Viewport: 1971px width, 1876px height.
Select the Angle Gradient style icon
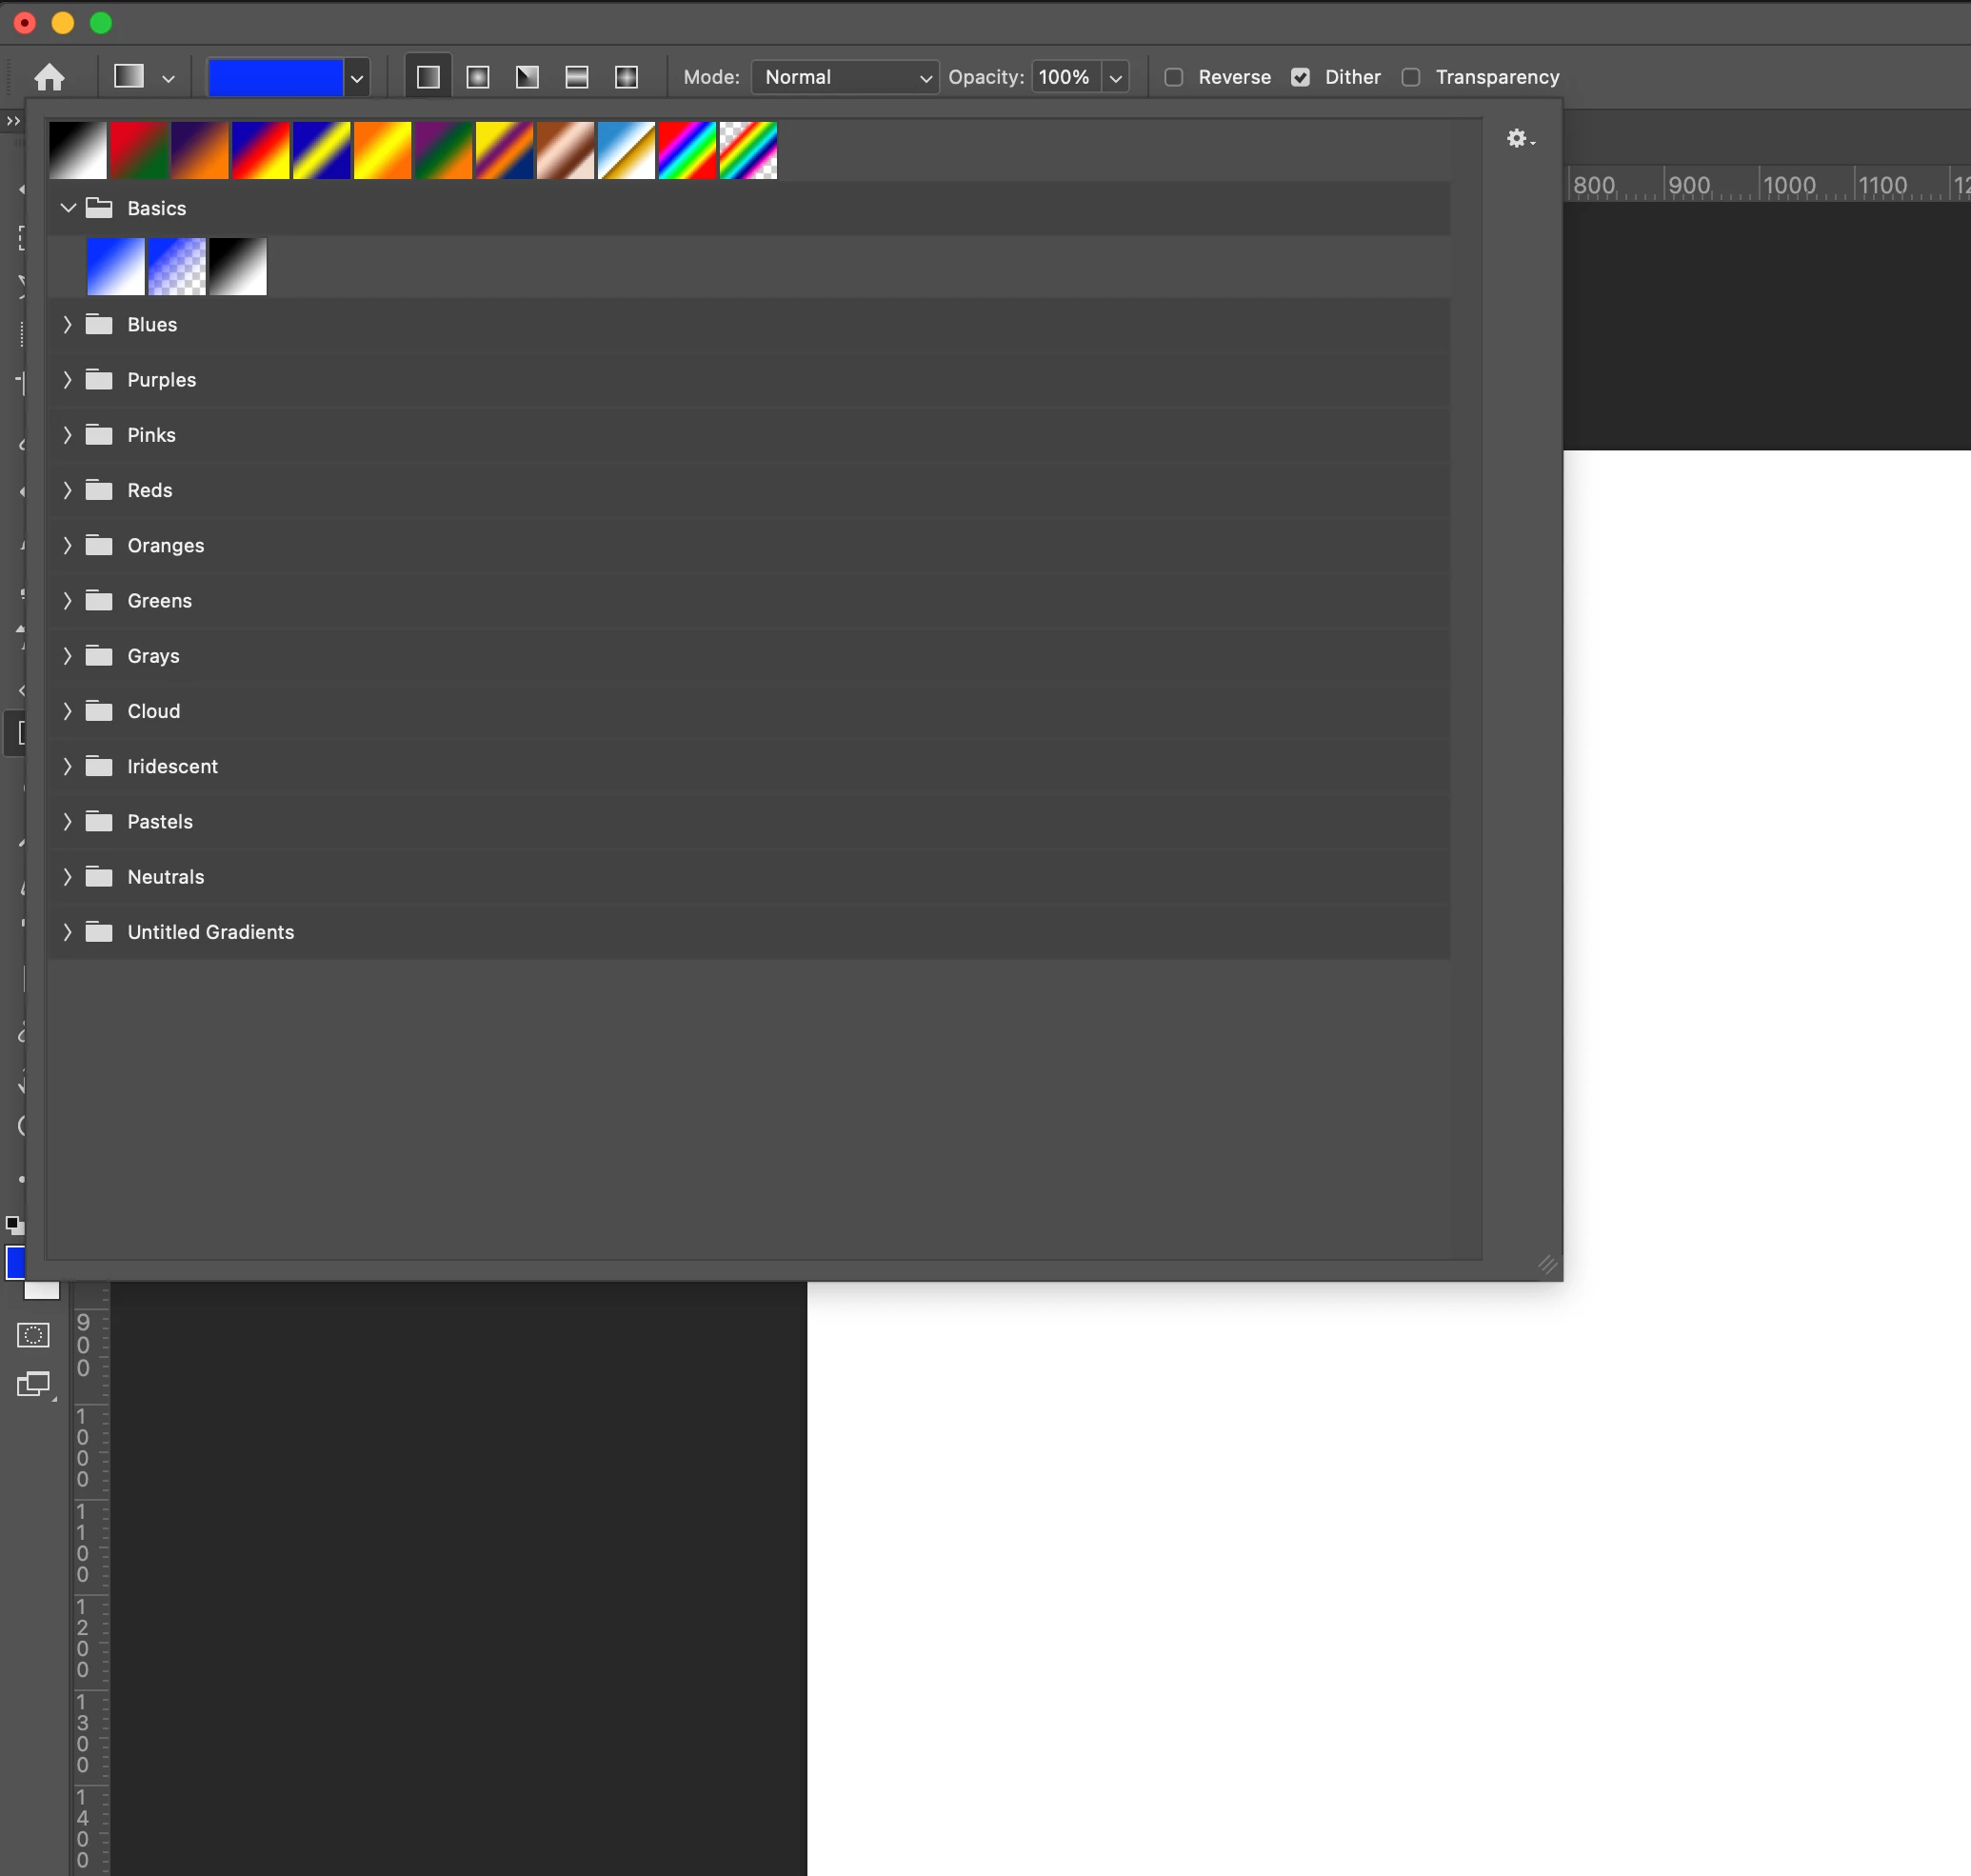[527, 77]
